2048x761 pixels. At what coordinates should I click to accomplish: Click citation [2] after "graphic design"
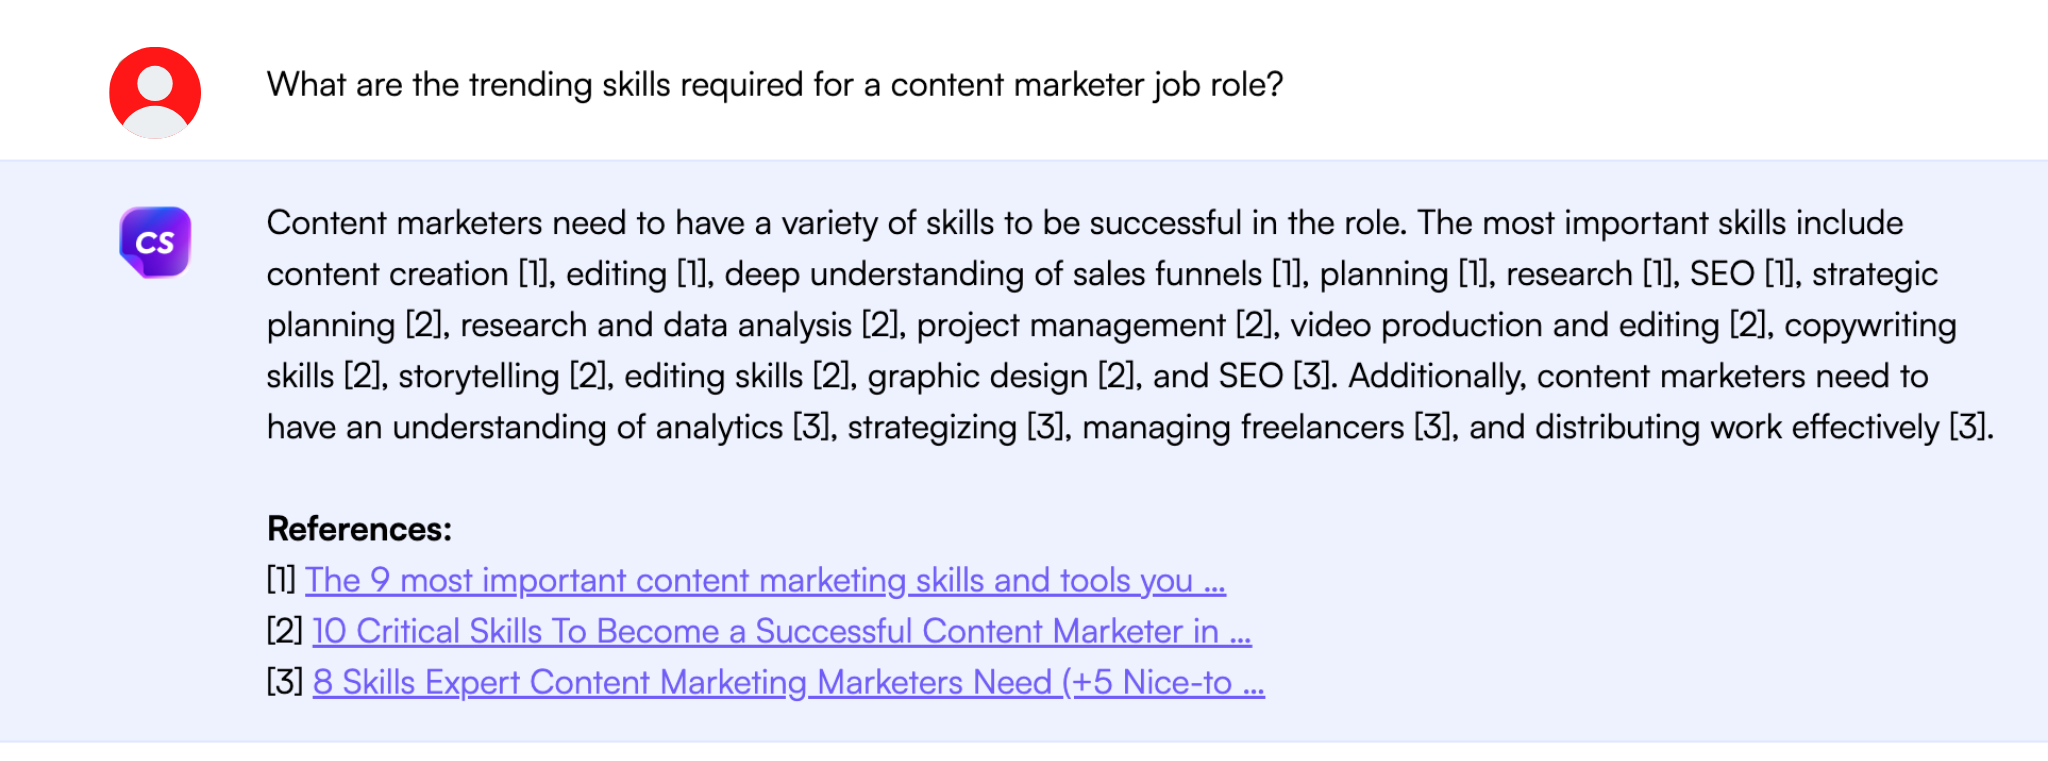[x=1116, y=376]
